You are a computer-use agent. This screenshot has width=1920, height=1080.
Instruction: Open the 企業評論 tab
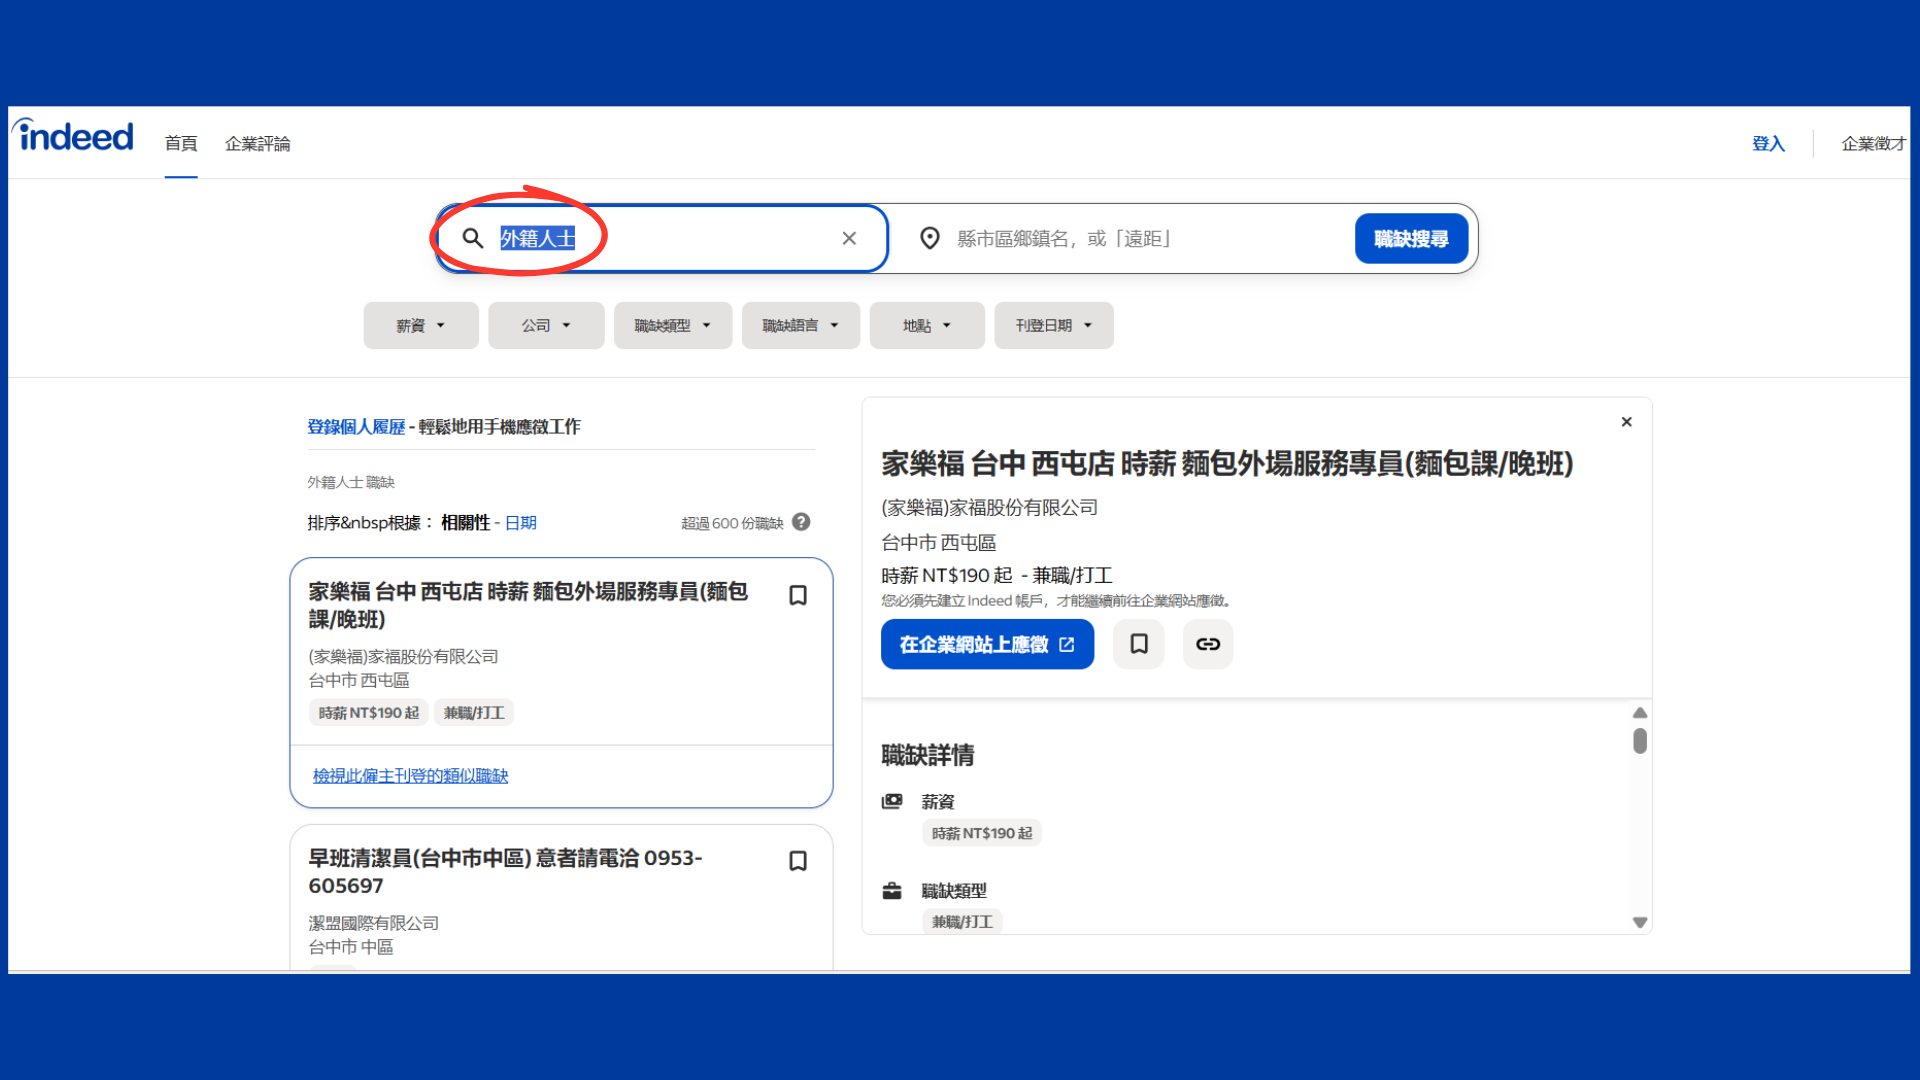[x=257, y=144]
